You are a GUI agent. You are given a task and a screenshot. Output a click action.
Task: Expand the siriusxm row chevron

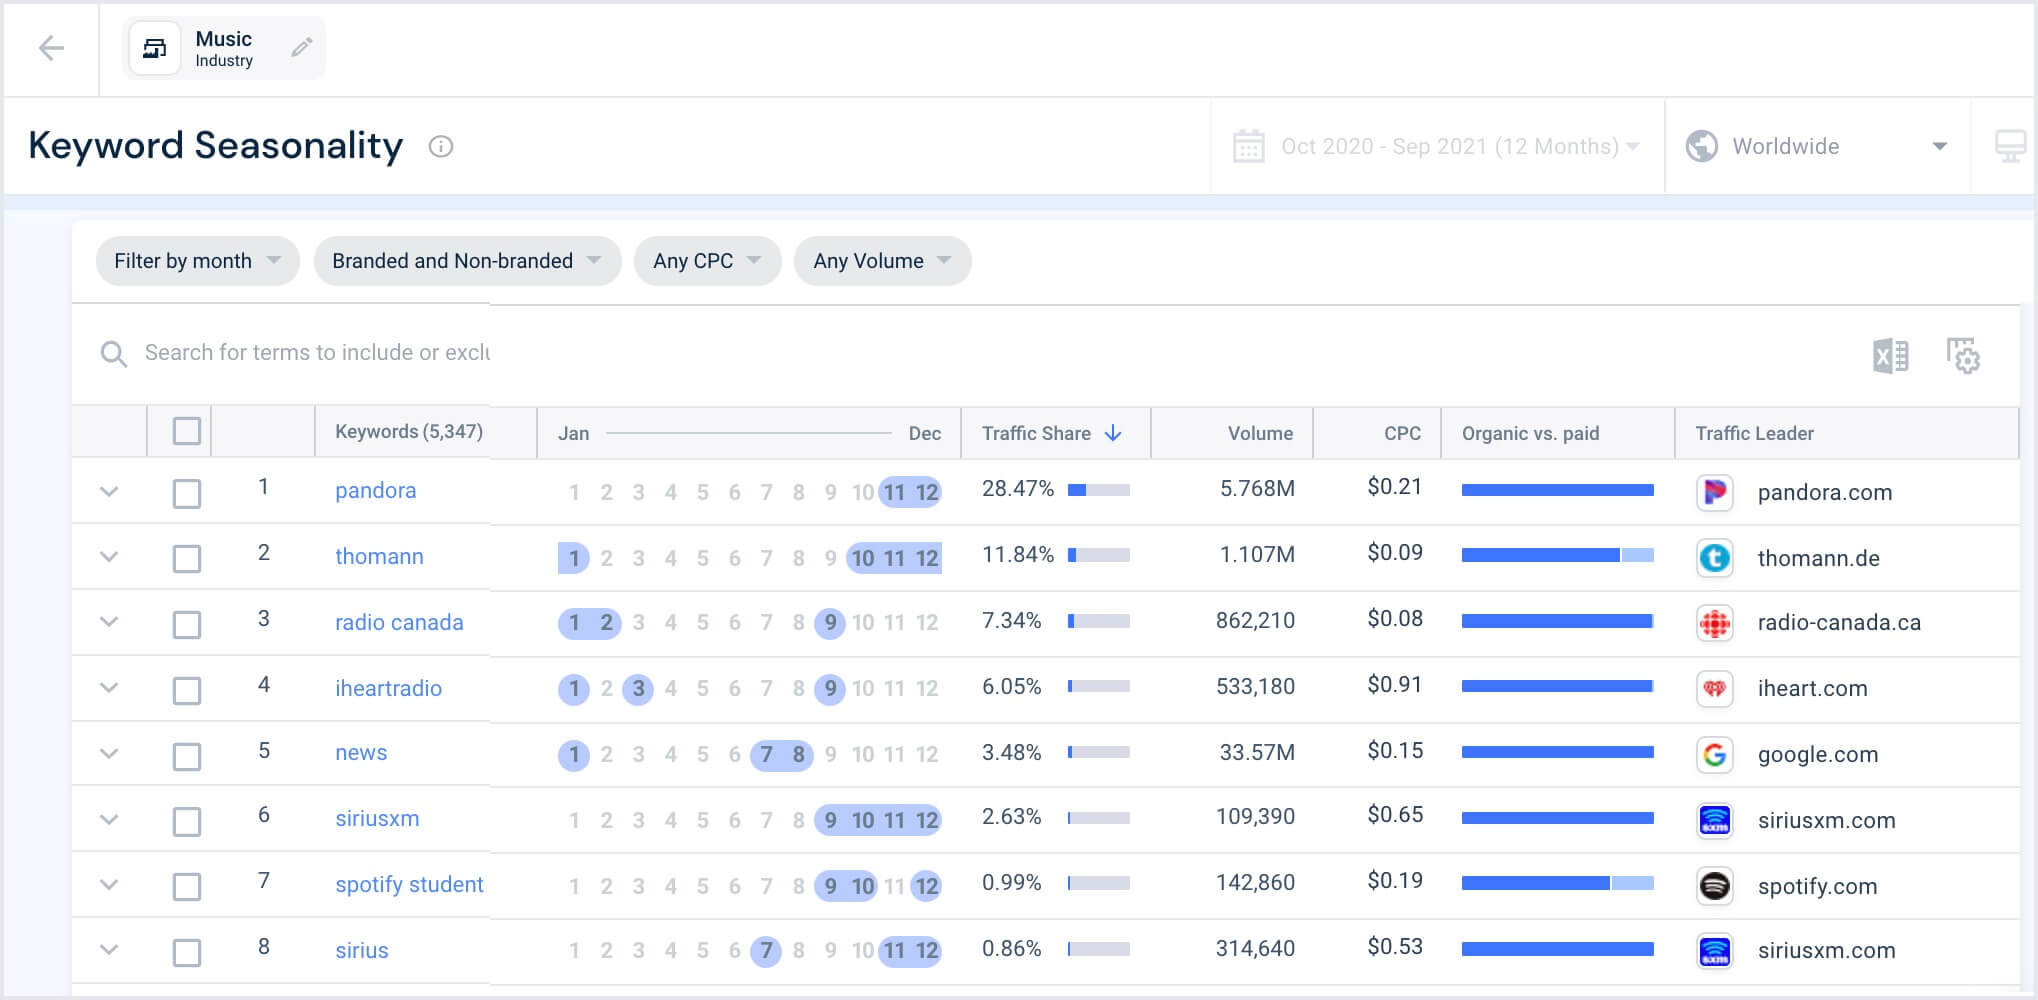109,819
